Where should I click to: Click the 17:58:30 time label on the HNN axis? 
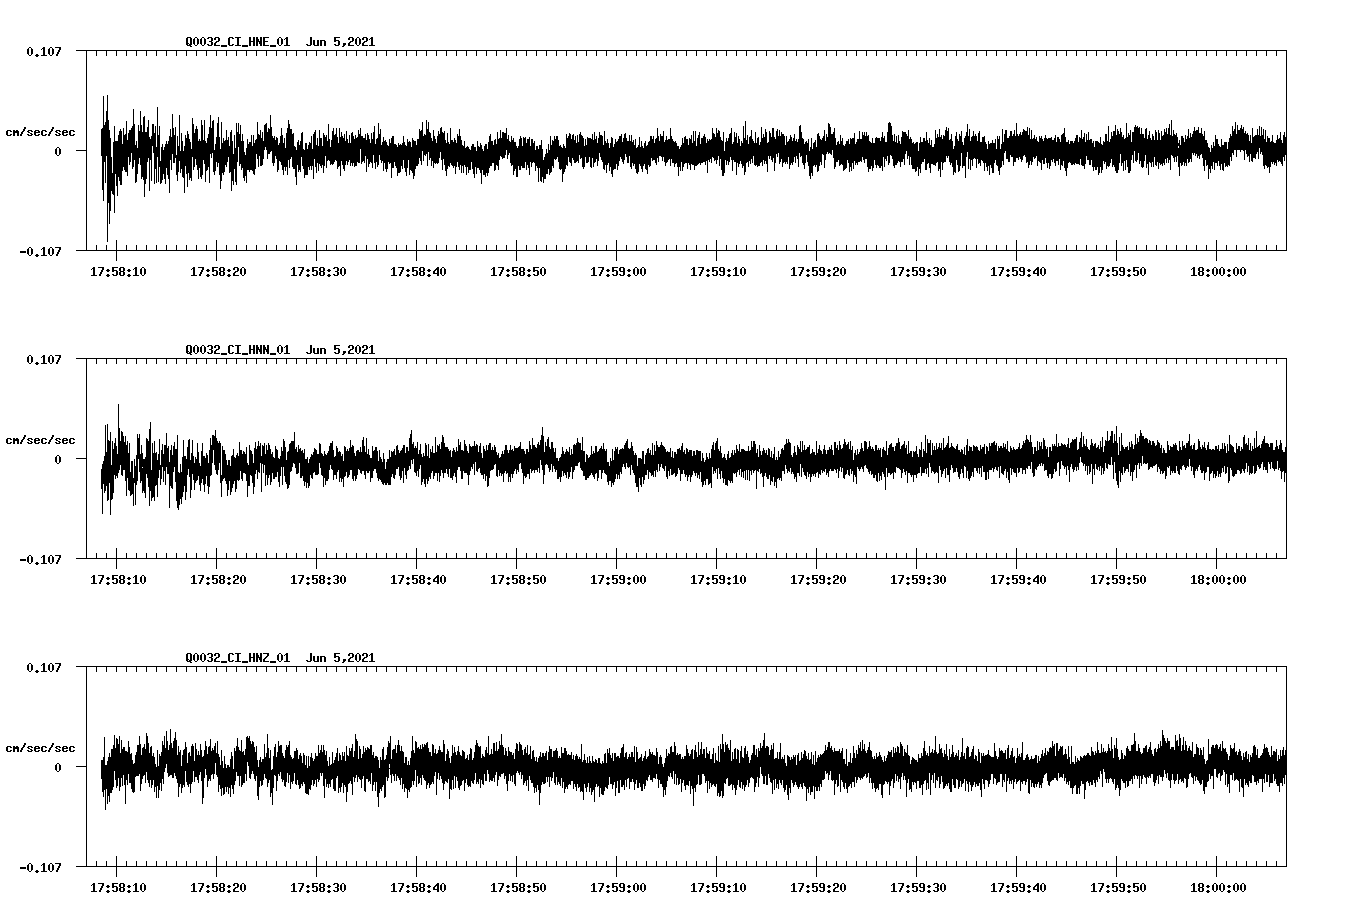click(318, 579)
